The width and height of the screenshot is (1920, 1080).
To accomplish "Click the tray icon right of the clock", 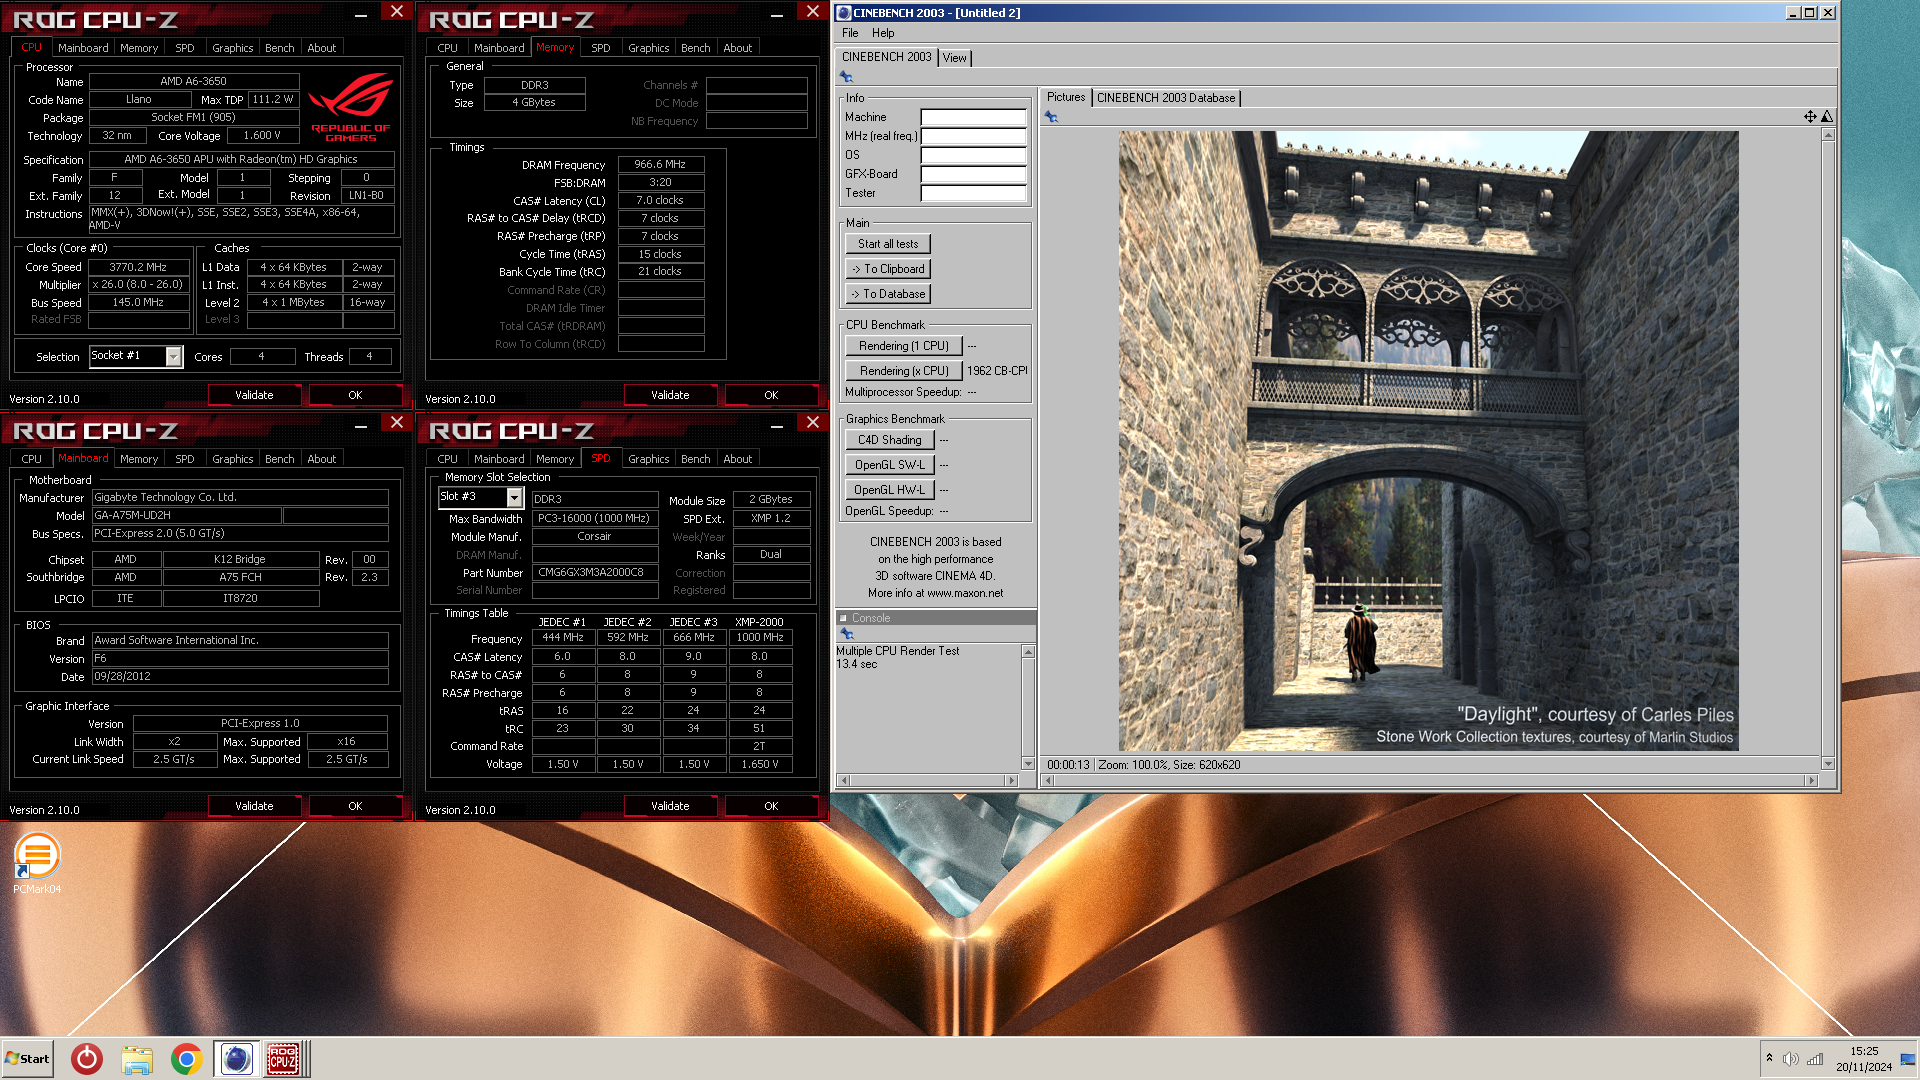I will (1908, 1059).
